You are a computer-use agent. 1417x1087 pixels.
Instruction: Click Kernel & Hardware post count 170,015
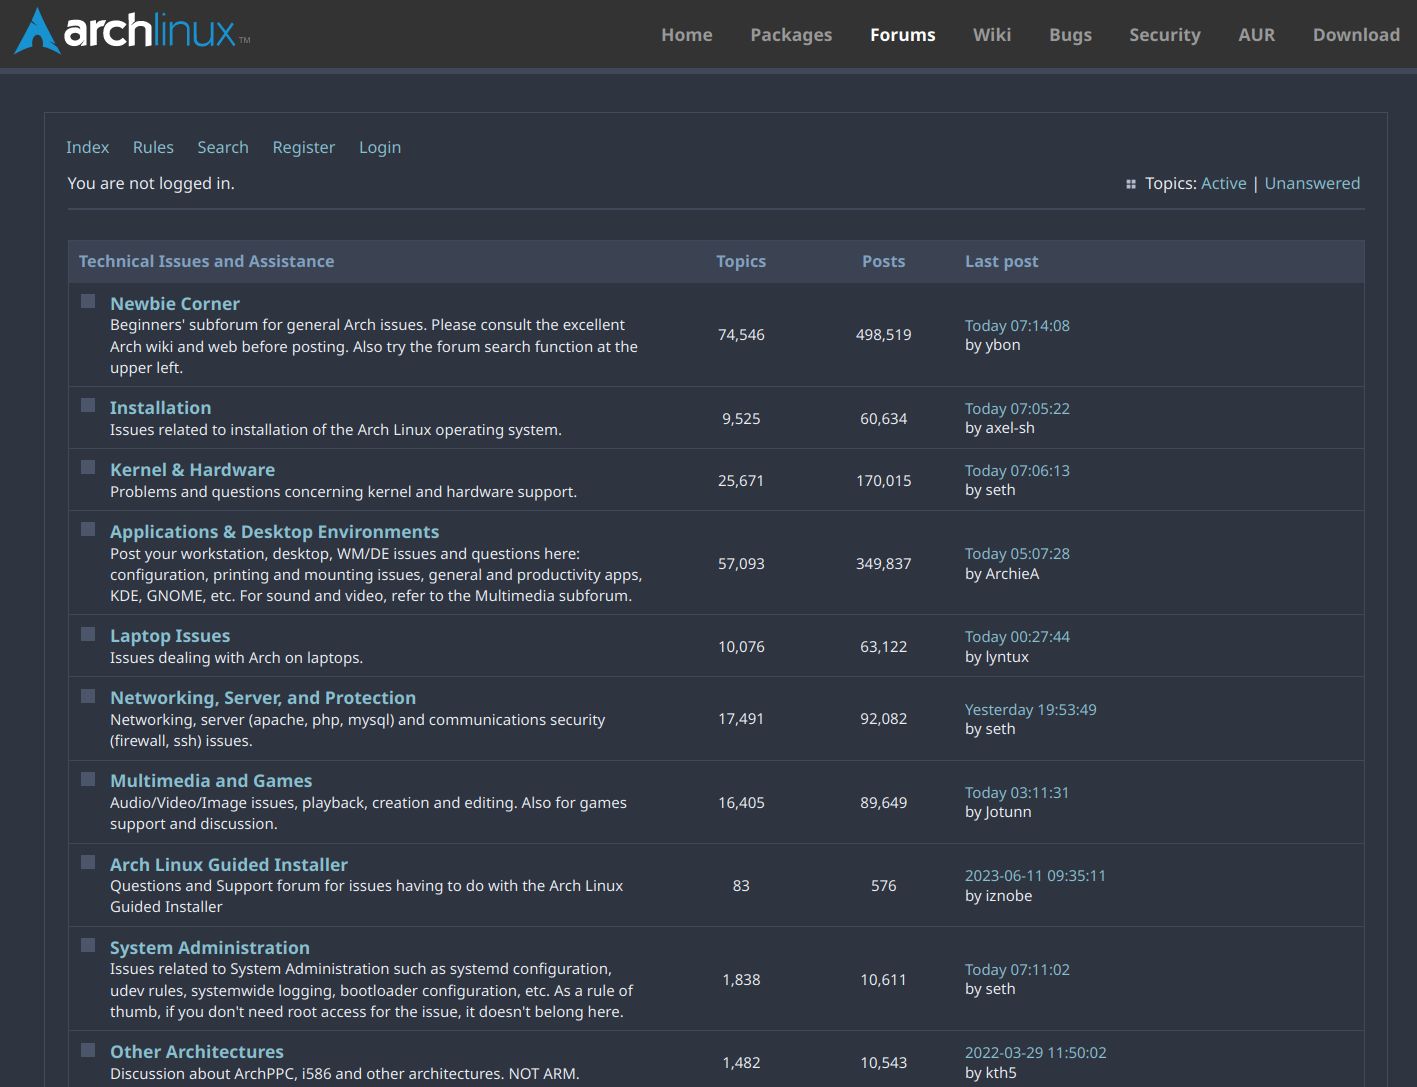coord(884,480)
